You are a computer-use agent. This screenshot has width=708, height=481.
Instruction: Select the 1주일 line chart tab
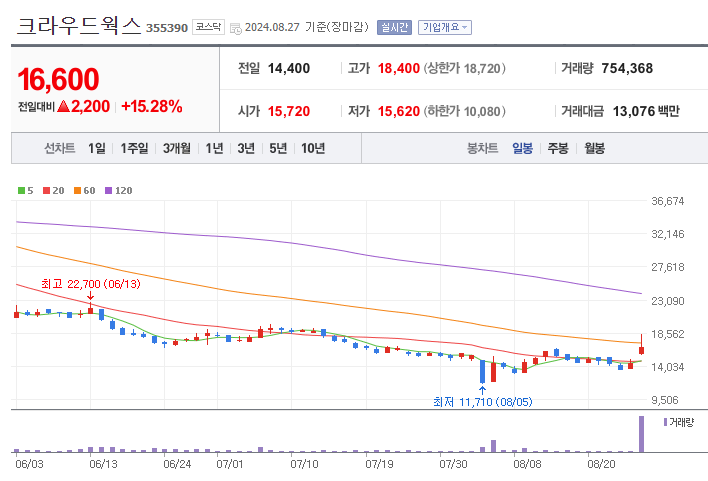pos(134,148)
